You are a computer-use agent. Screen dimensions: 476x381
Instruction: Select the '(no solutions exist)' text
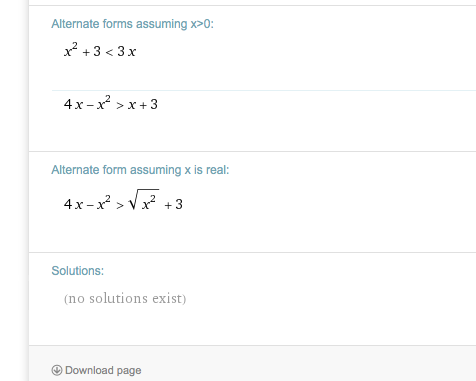click(x=125, y=298)
